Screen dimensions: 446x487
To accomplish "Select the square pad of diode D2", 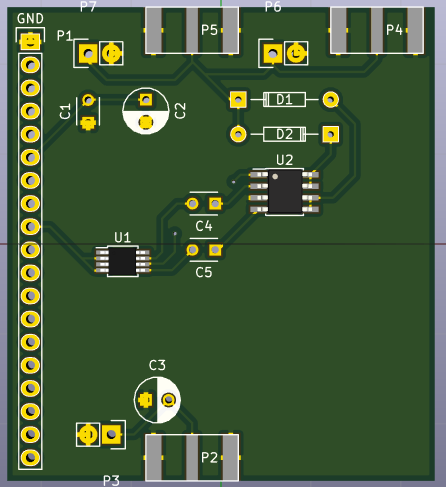I will point(331,134).
